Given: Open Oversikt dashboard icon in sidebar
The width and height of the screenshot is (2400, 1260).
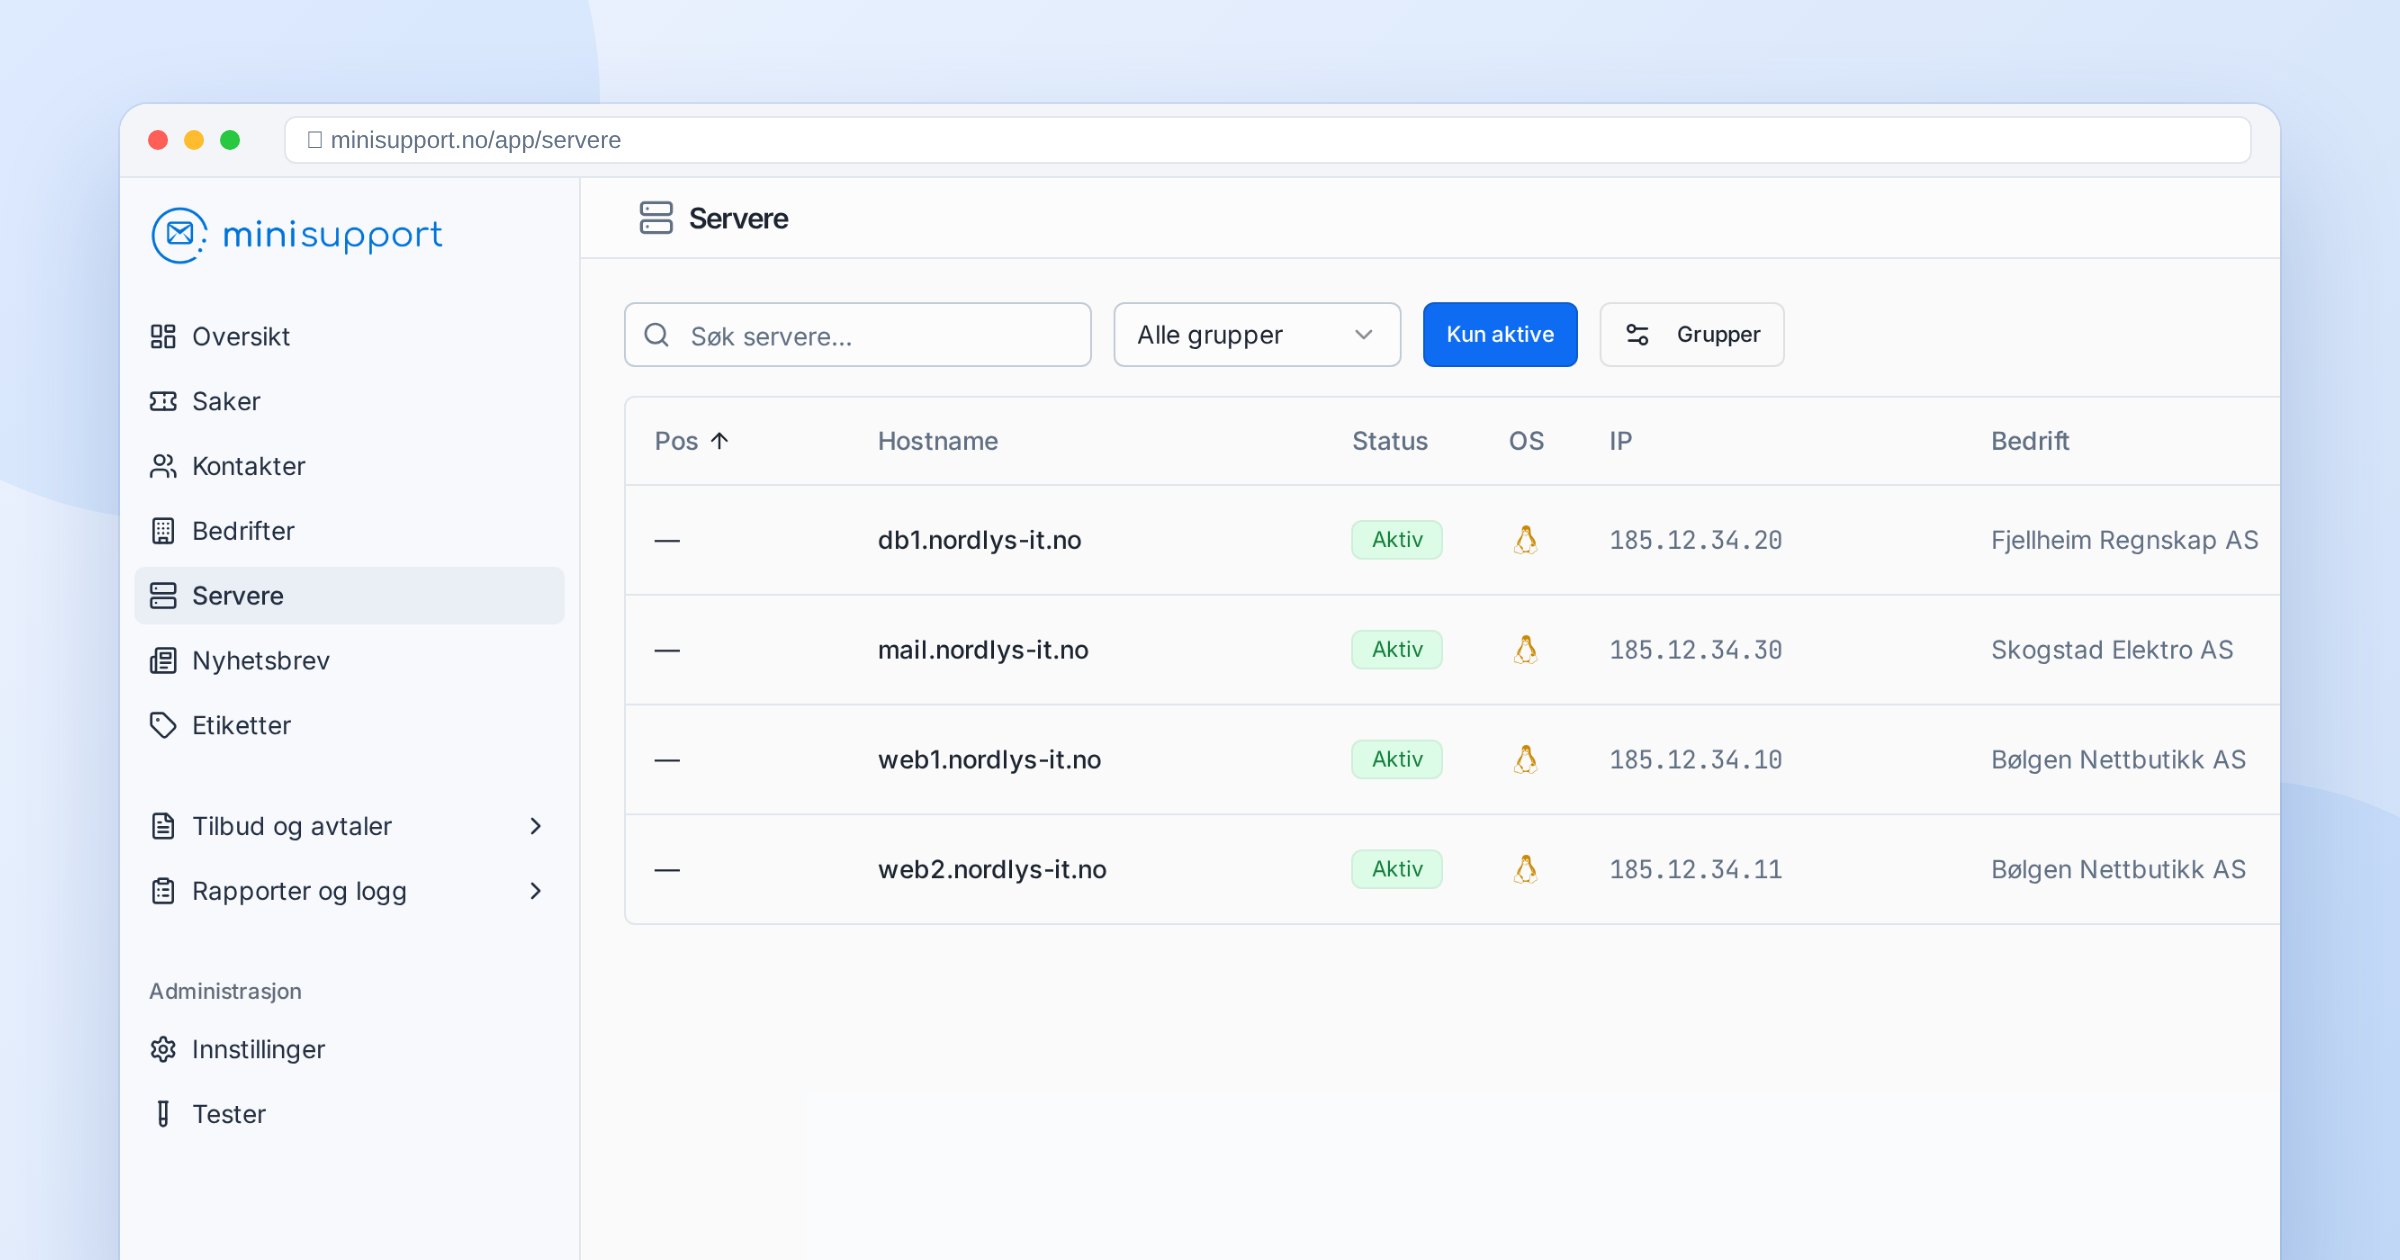Looking at the screenshot, I should click(x=163, y=336).
